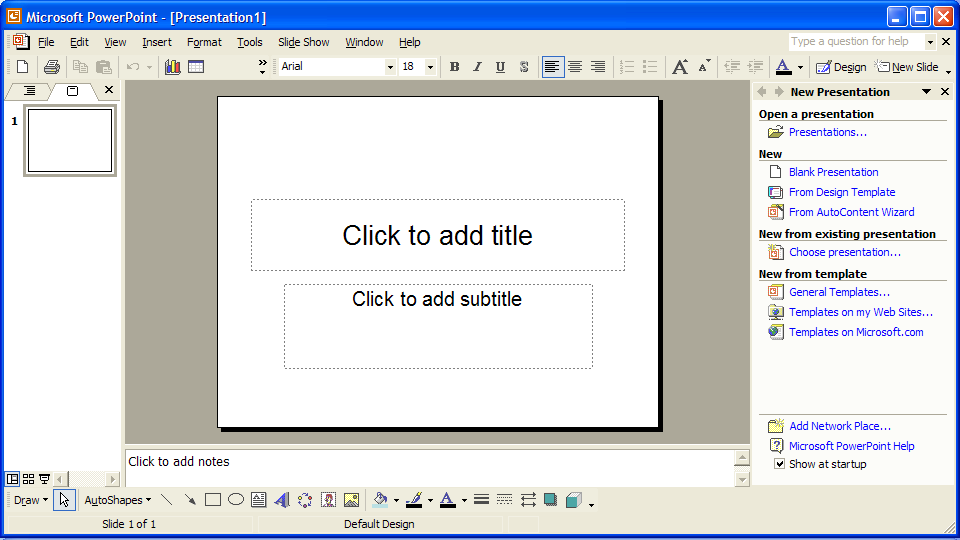
Task: Click the From Design Template link
Action: tap(842, 192)
